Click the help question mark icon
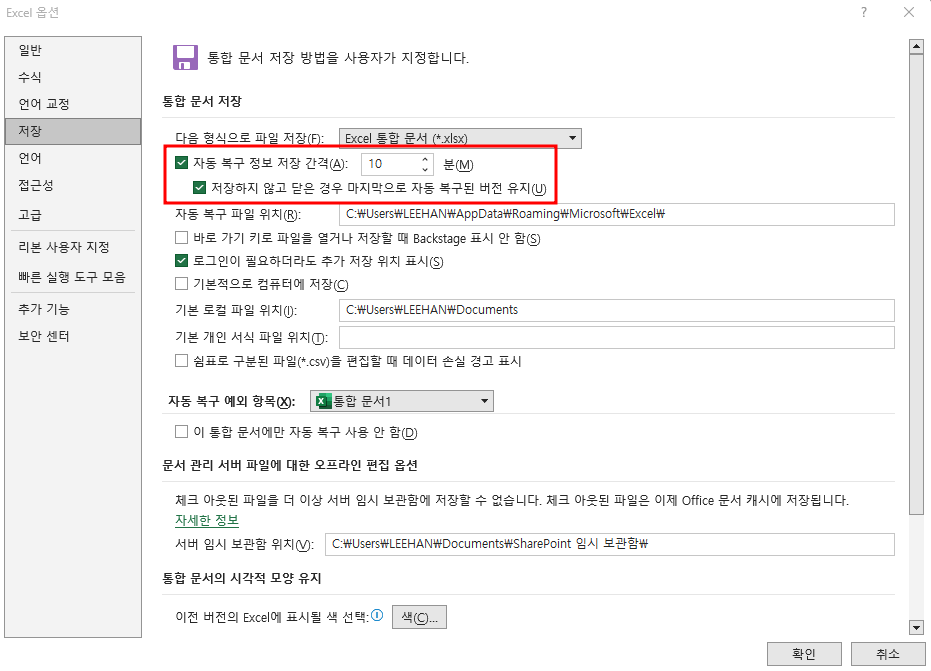 pos(864,12)
